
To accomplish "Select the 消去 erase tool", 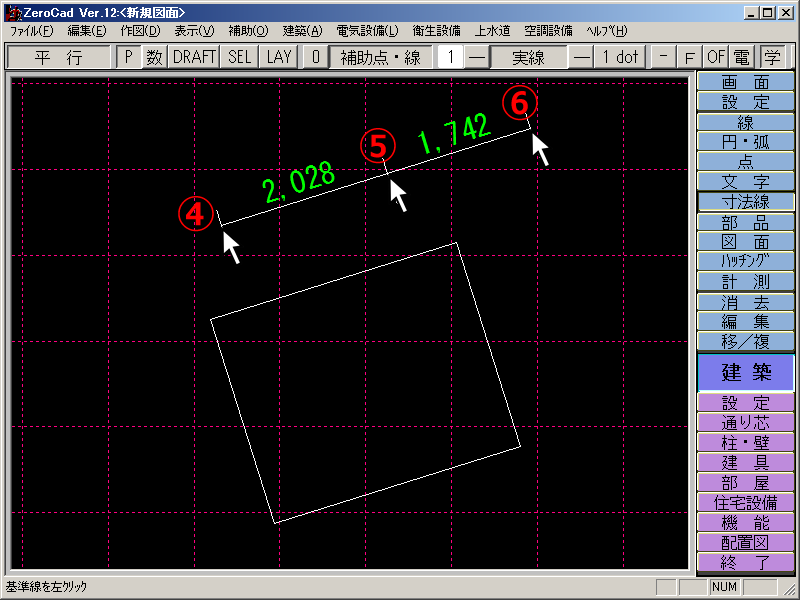I will [x=745, y=302].
